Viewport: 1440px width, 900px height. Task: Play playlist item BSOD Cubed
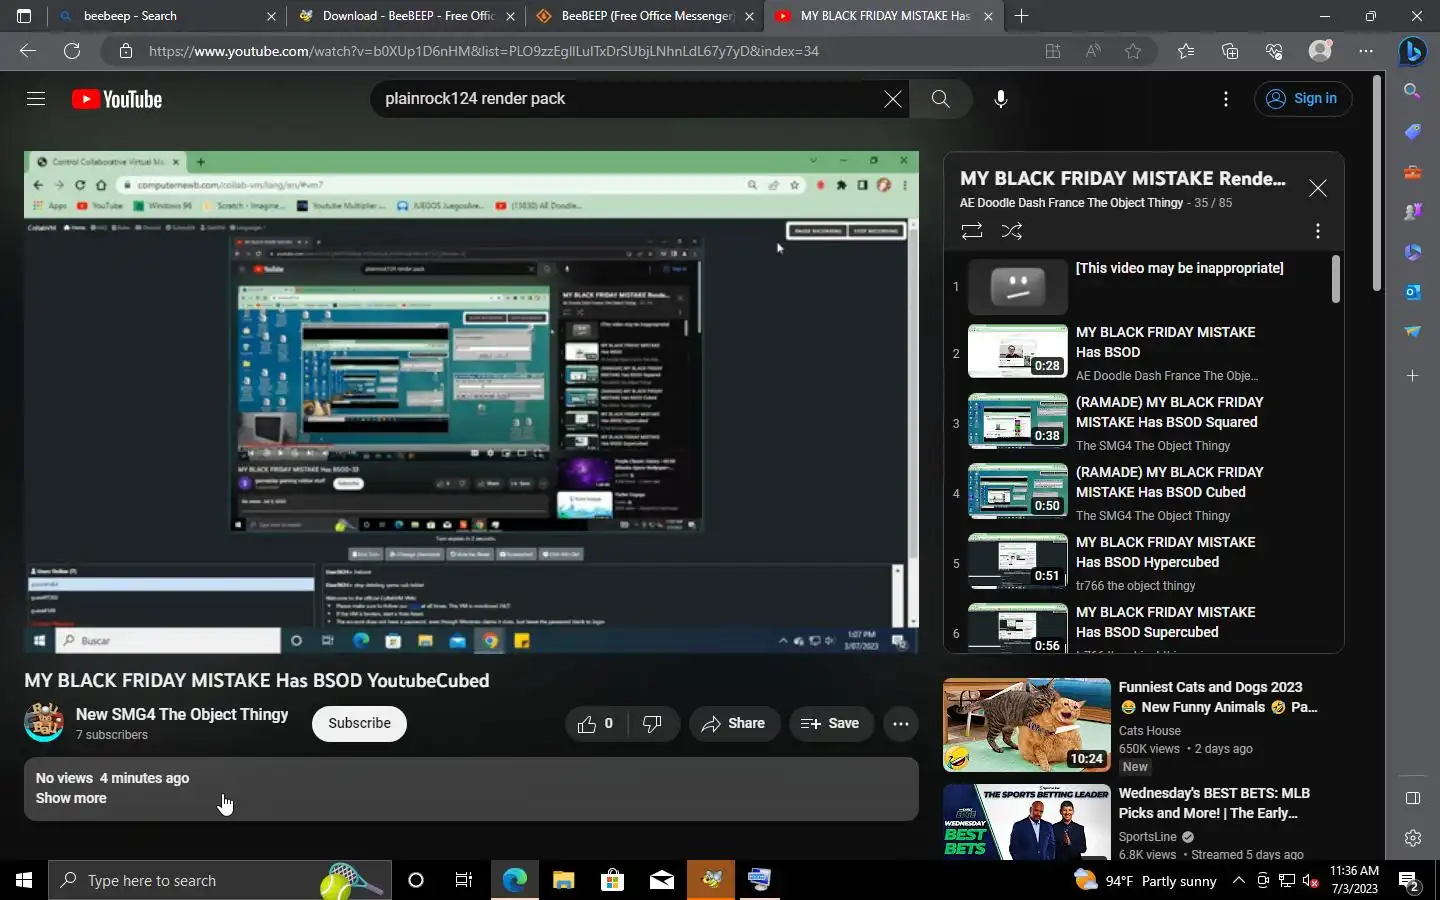1144,493
